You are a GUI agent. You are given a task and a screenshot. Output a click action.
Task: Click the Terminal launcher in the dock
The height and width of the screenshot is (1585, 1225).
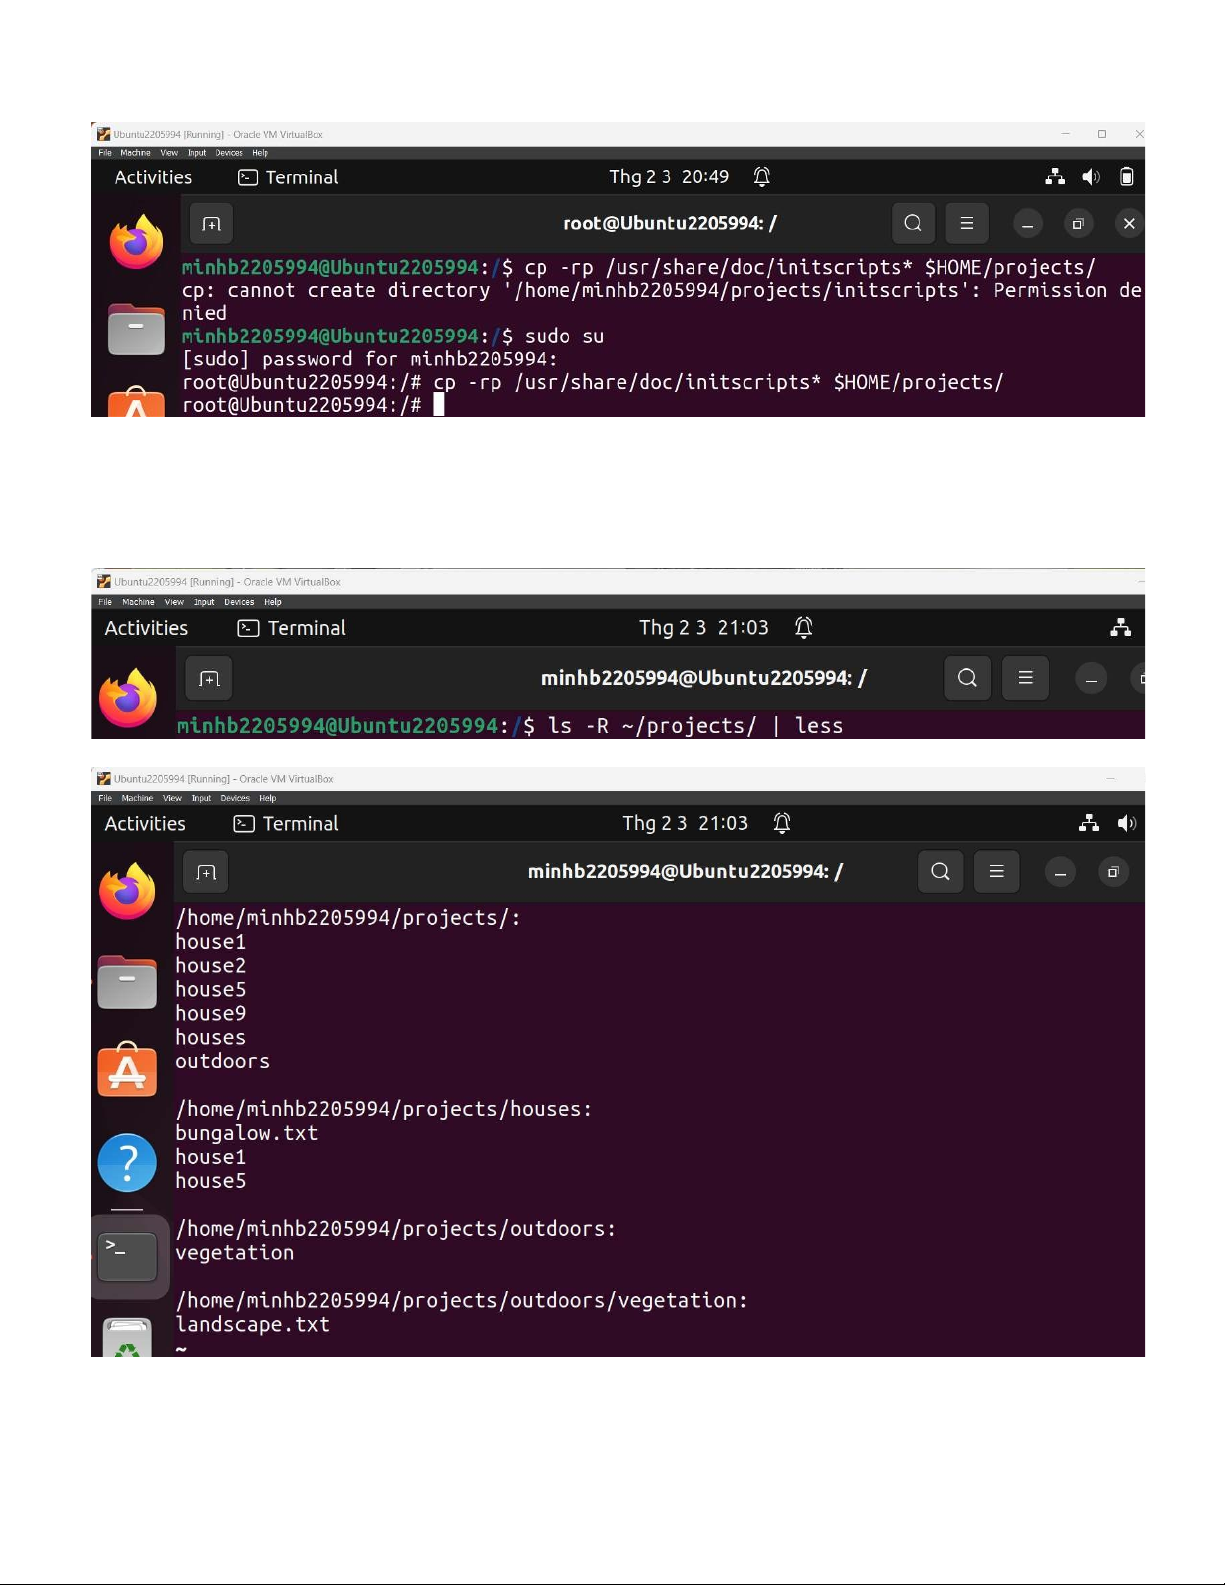pos(127,1257)
